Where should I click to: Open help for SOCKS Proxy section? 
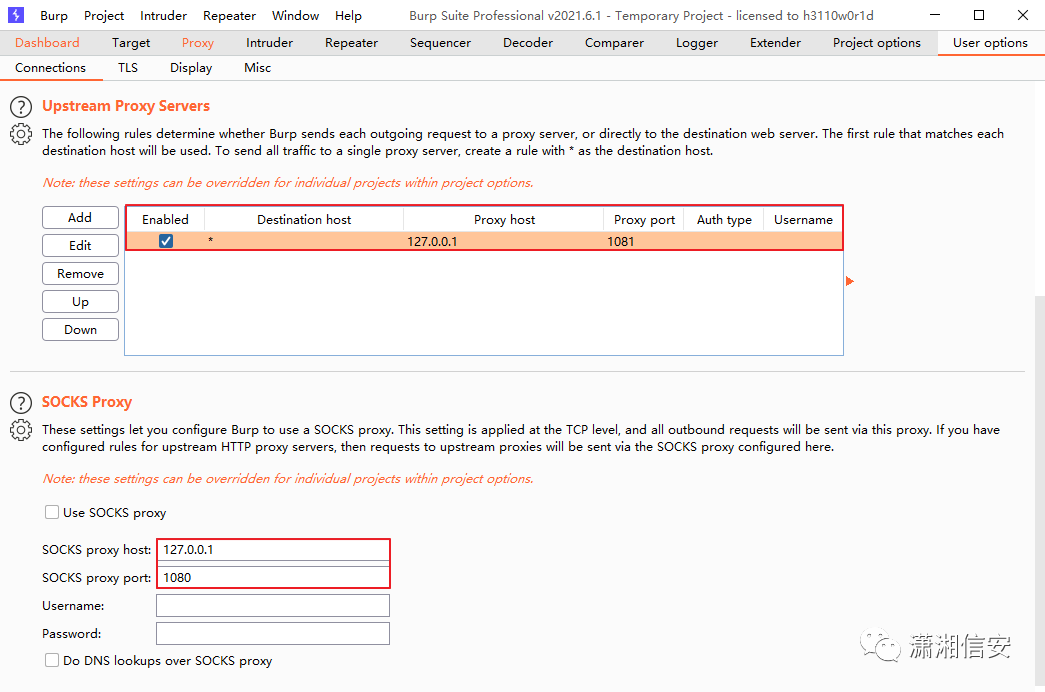tap(21, 403)
